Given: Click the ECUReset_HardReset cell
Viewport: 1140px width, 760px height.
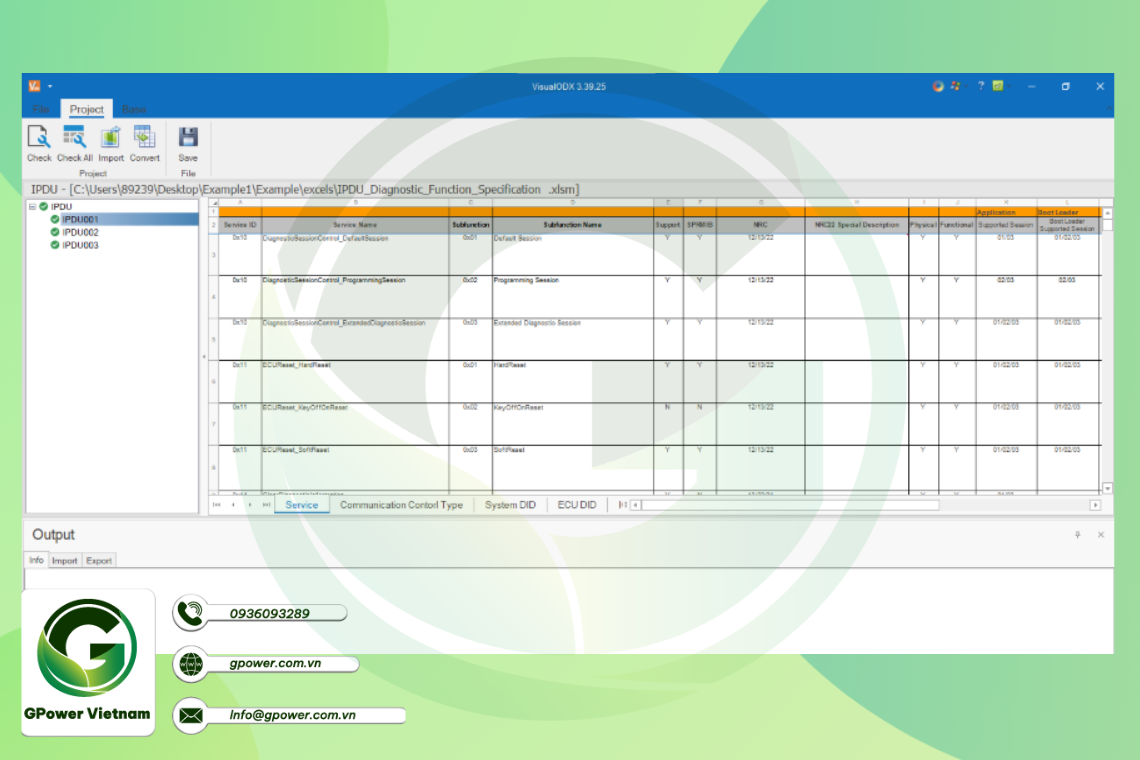Looking at the screenshot, I should click(355, 382).
